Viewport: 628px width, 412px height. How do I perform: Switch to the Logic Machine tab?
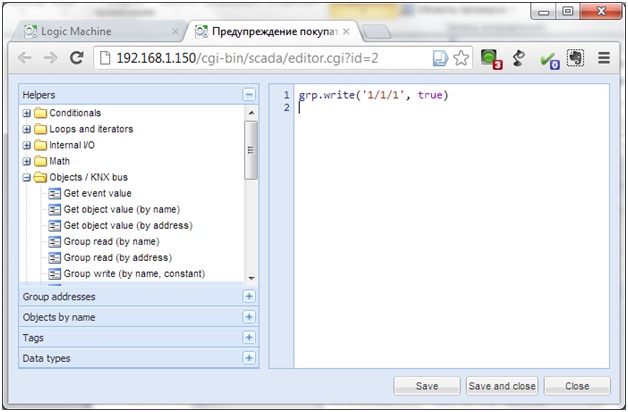coord(96,31)
